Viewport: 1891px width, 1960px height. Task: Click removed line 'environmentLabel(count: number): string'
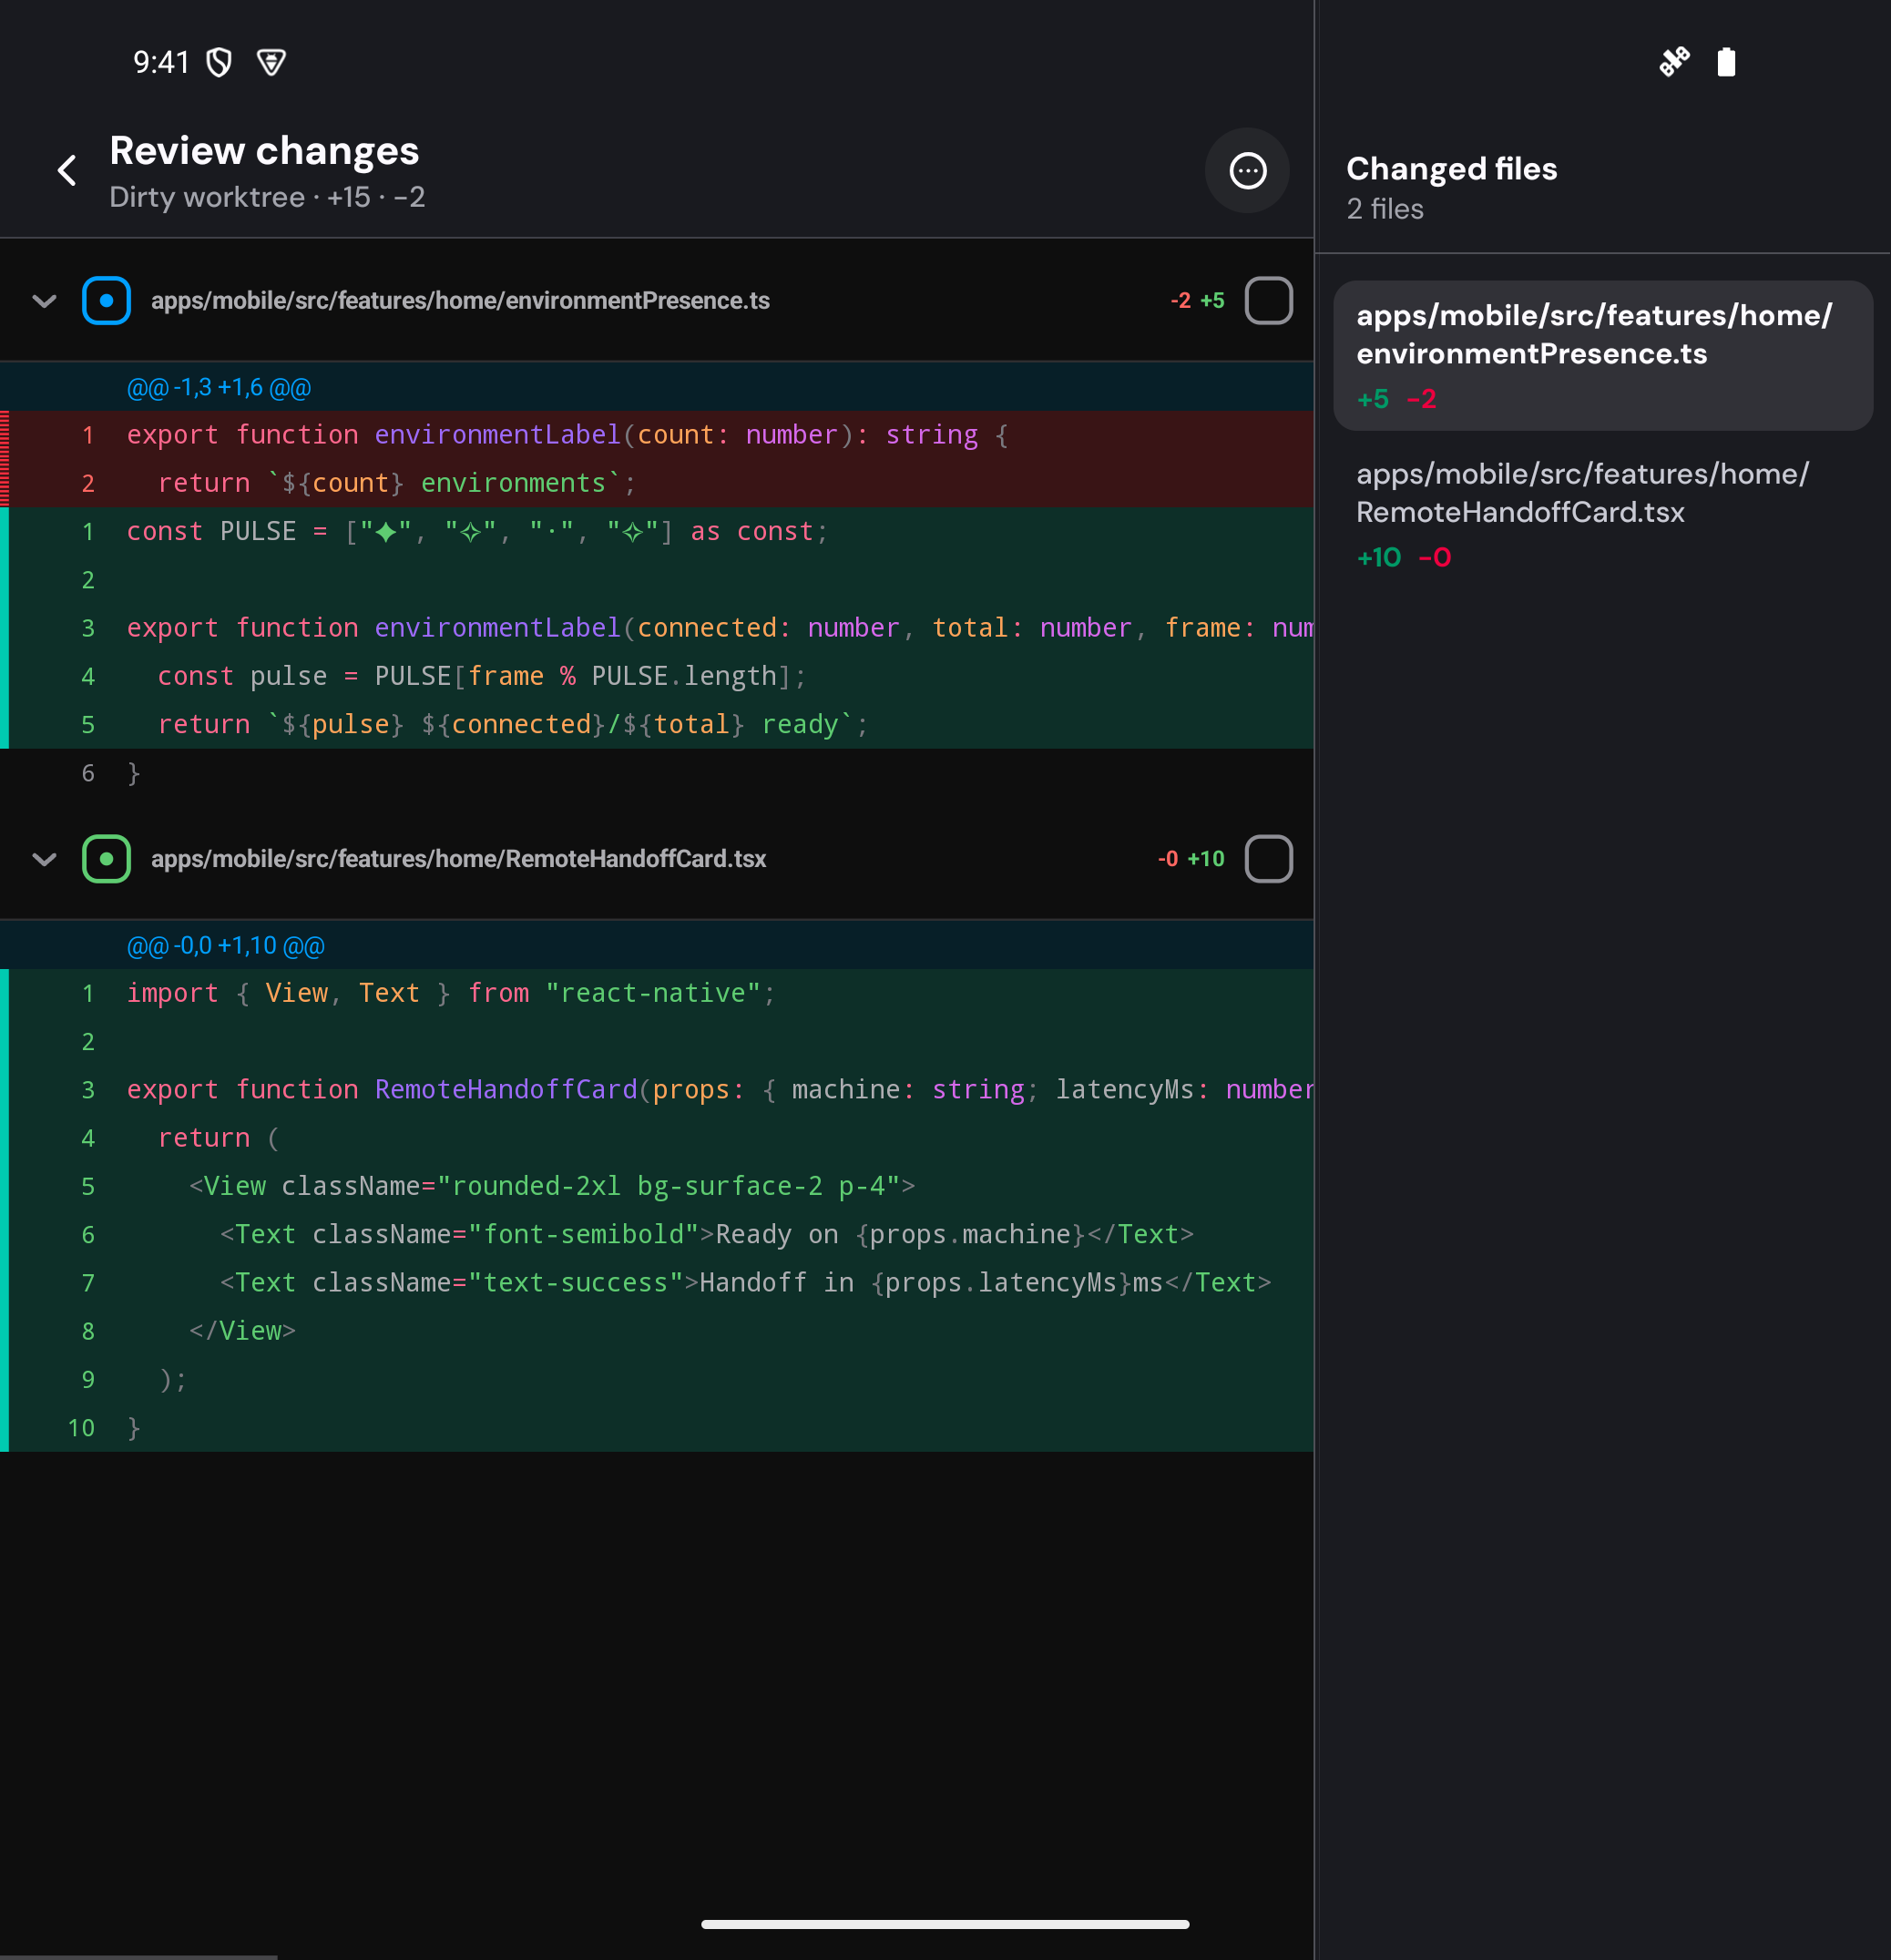pyautogui.click(x=657, y=435)
